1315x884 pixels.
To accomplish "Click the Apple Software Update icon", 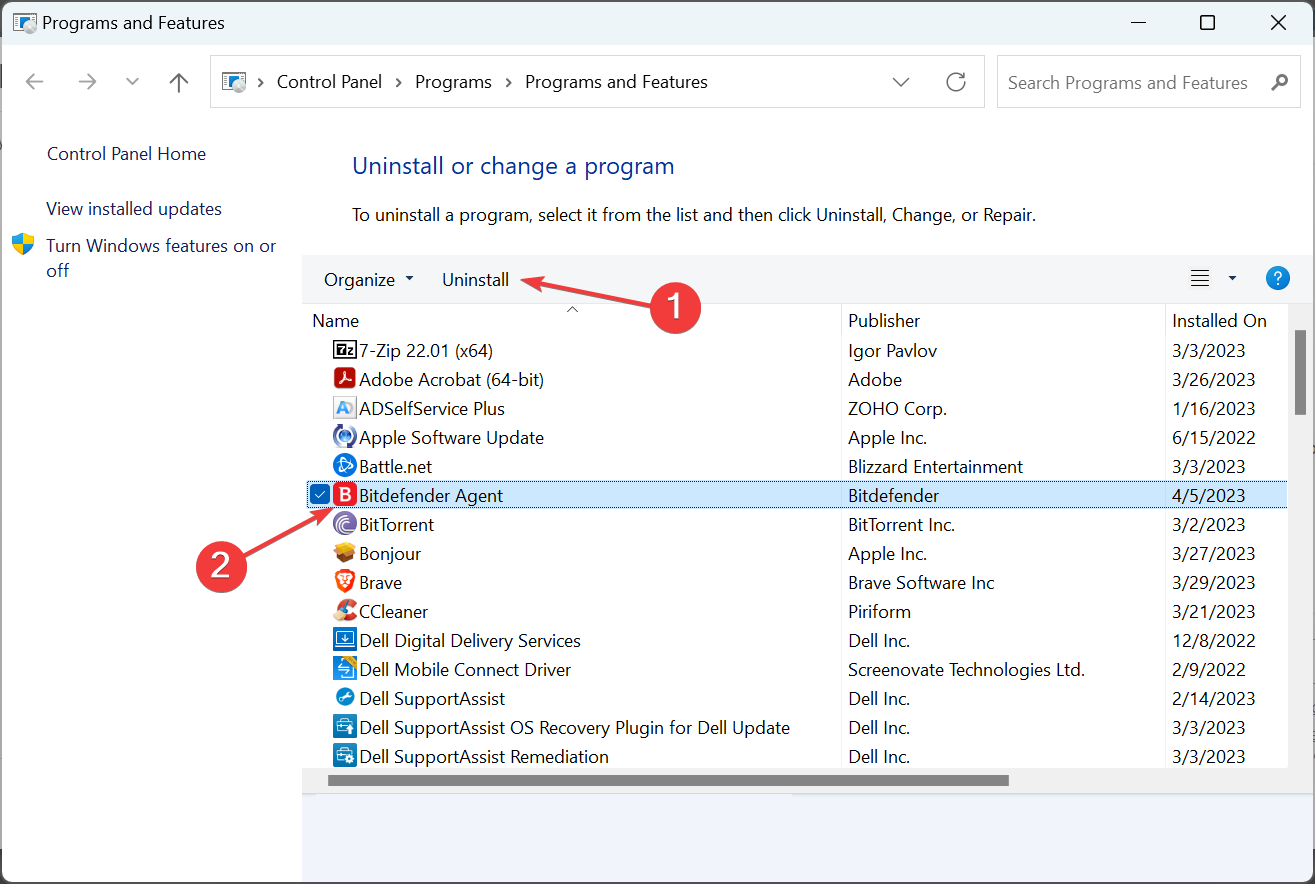I will pyautogui.click(x=344, y=437).
